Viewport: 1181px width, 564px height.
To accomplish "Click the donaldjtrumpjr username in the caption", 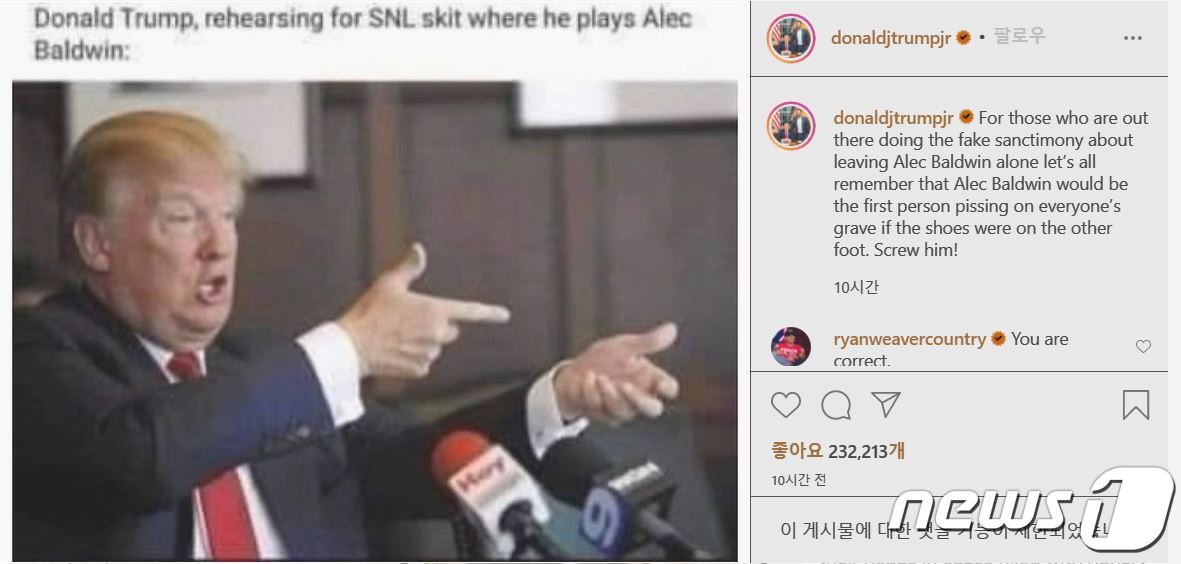I will (x=893, y=118).
